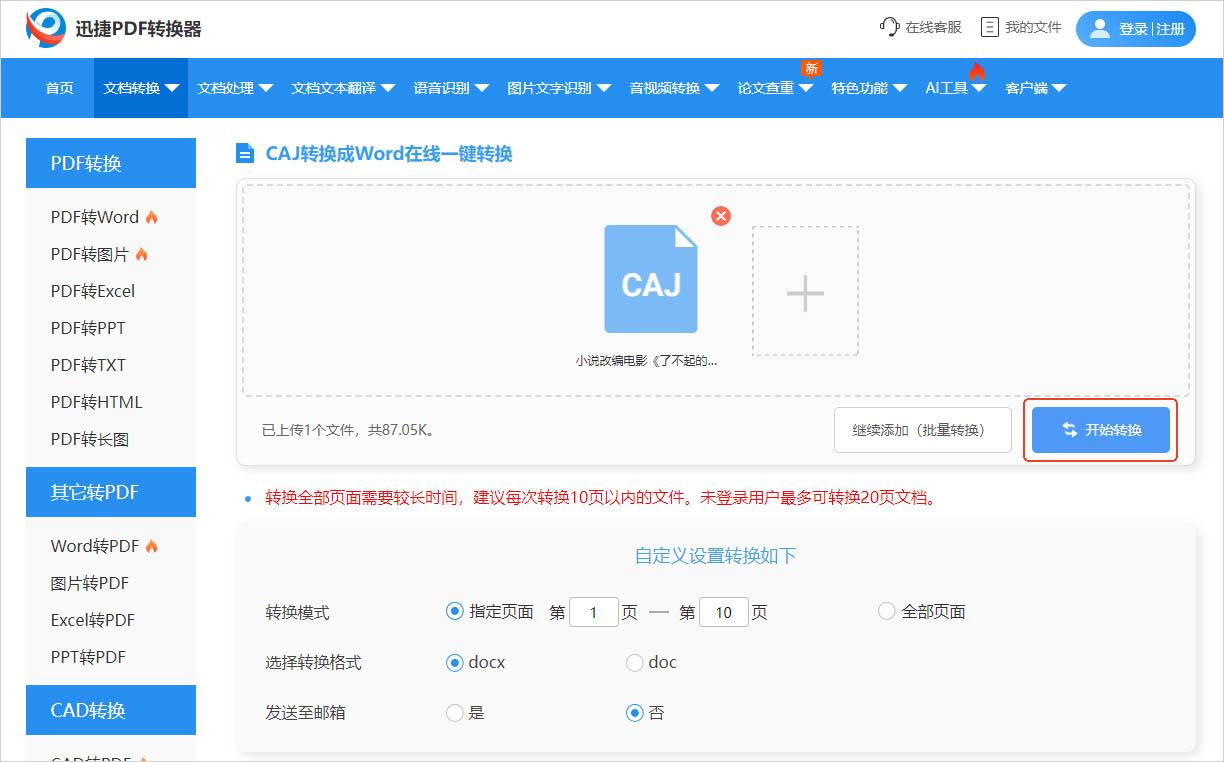Image resolution: width=1224 pixels, height=762 pixels.
Task: Click the 登录|注册 button
Action: (1135, 29)
